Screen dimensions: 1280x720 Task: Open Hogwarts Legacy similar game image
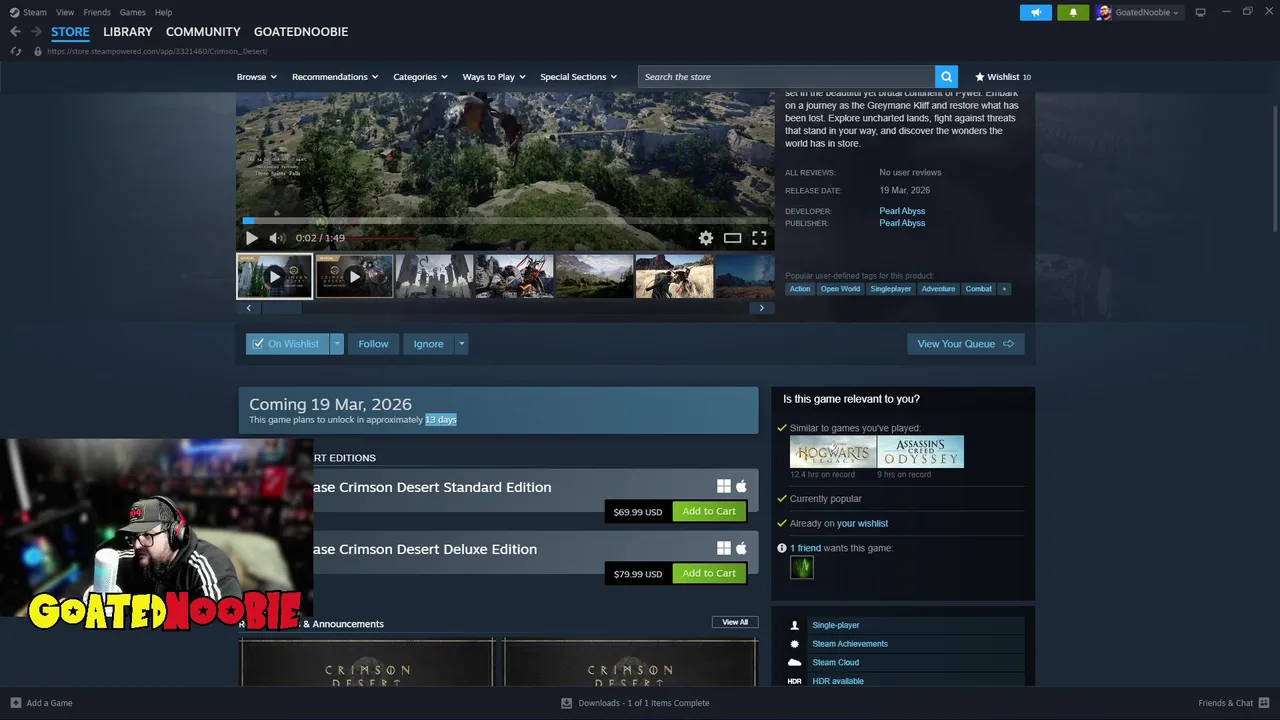point(833,452)
